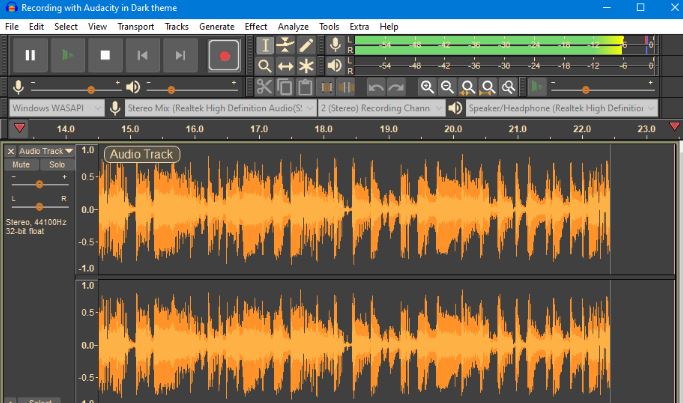Screen dimensions: 683x403
Task: Open the Help menu
Action: [389, 27]
